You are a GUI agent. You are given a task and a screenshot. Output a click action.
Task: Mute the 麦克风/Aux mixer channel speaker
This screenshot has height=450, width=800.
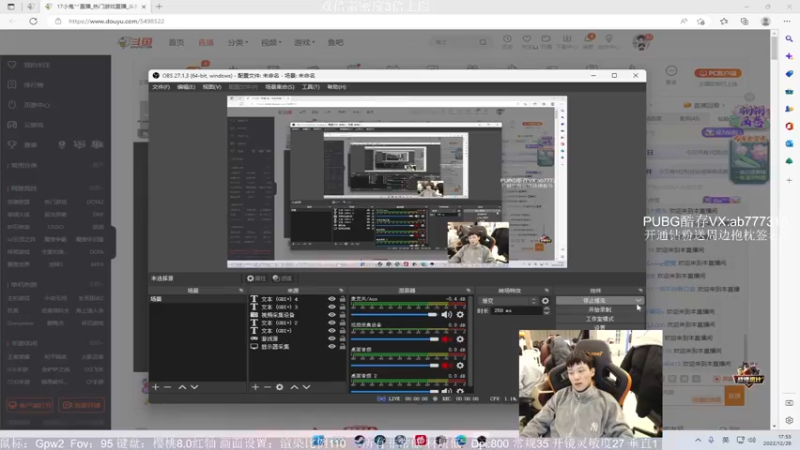coord(446,315)
